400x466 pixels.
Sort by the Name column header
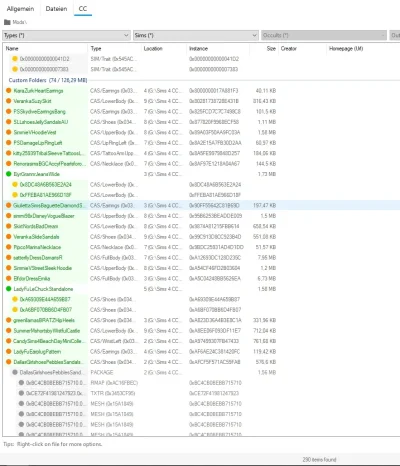click(x=12, y=48)
